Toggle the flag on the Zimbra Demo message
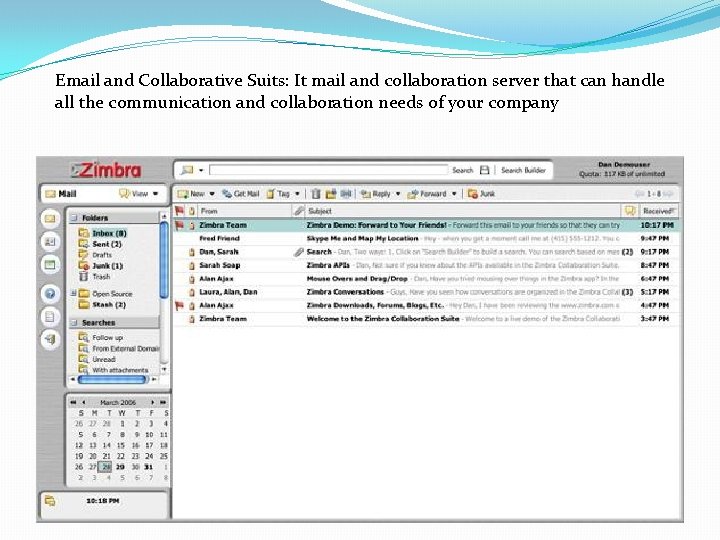Viewport: 720px width, 540px height. [180, 225]
